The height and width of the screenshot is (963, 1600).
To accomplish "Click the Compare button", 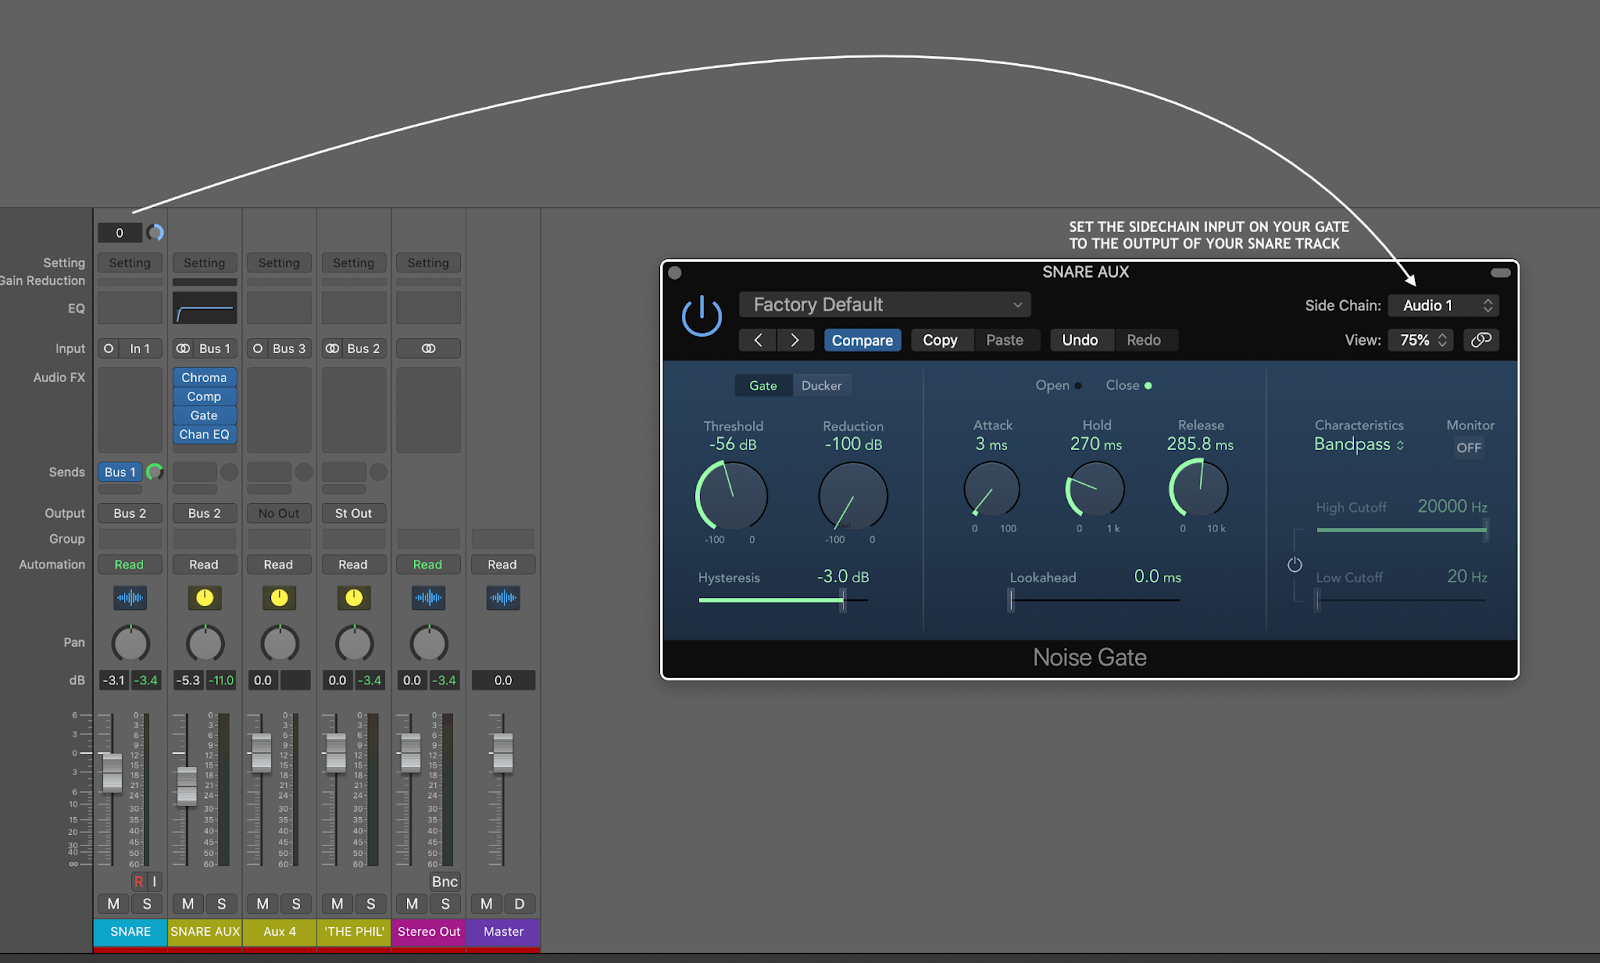I will point(862,340).
